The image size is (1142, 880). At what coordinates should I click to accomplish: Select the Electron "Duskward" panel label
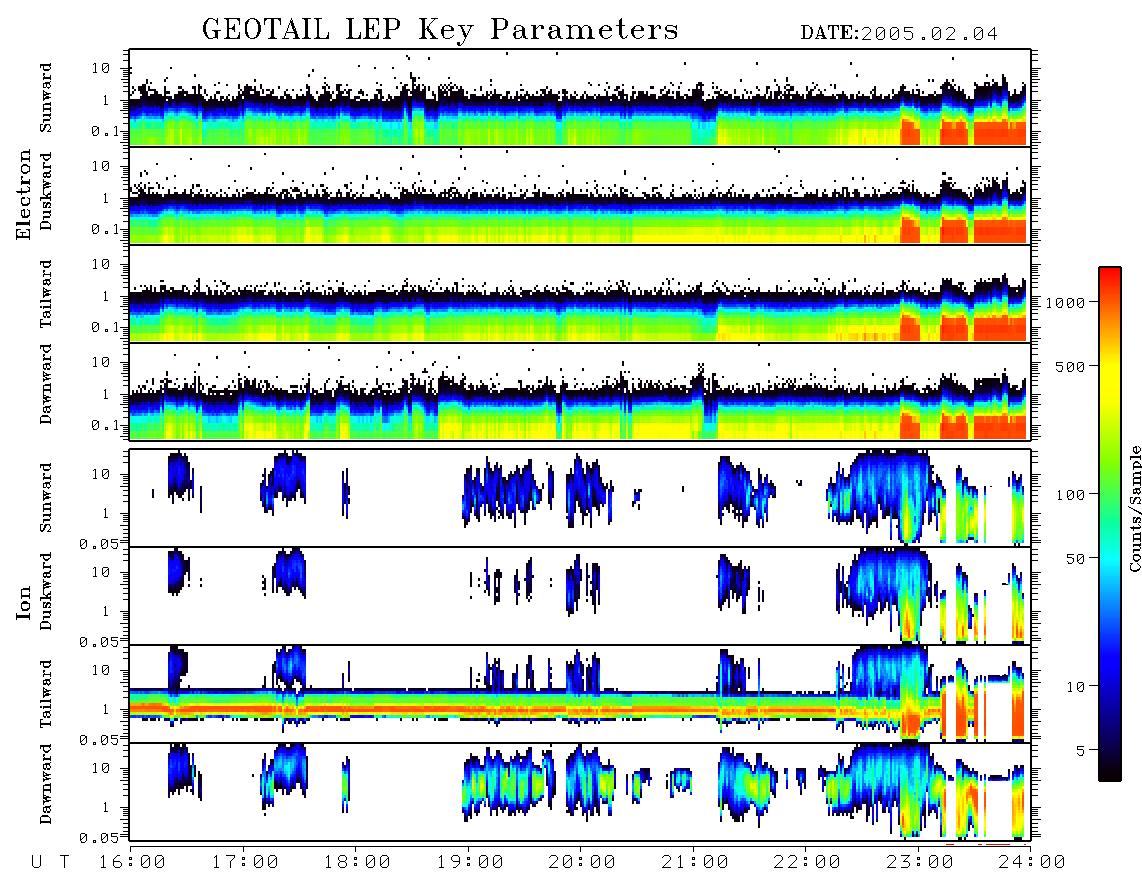46,191
